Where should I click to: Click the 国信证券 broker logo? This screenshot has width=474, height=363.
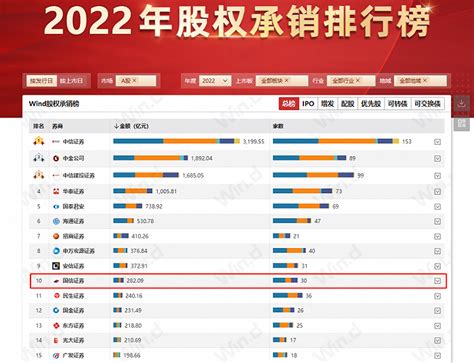pyautogui.click(x=56, y=281)
